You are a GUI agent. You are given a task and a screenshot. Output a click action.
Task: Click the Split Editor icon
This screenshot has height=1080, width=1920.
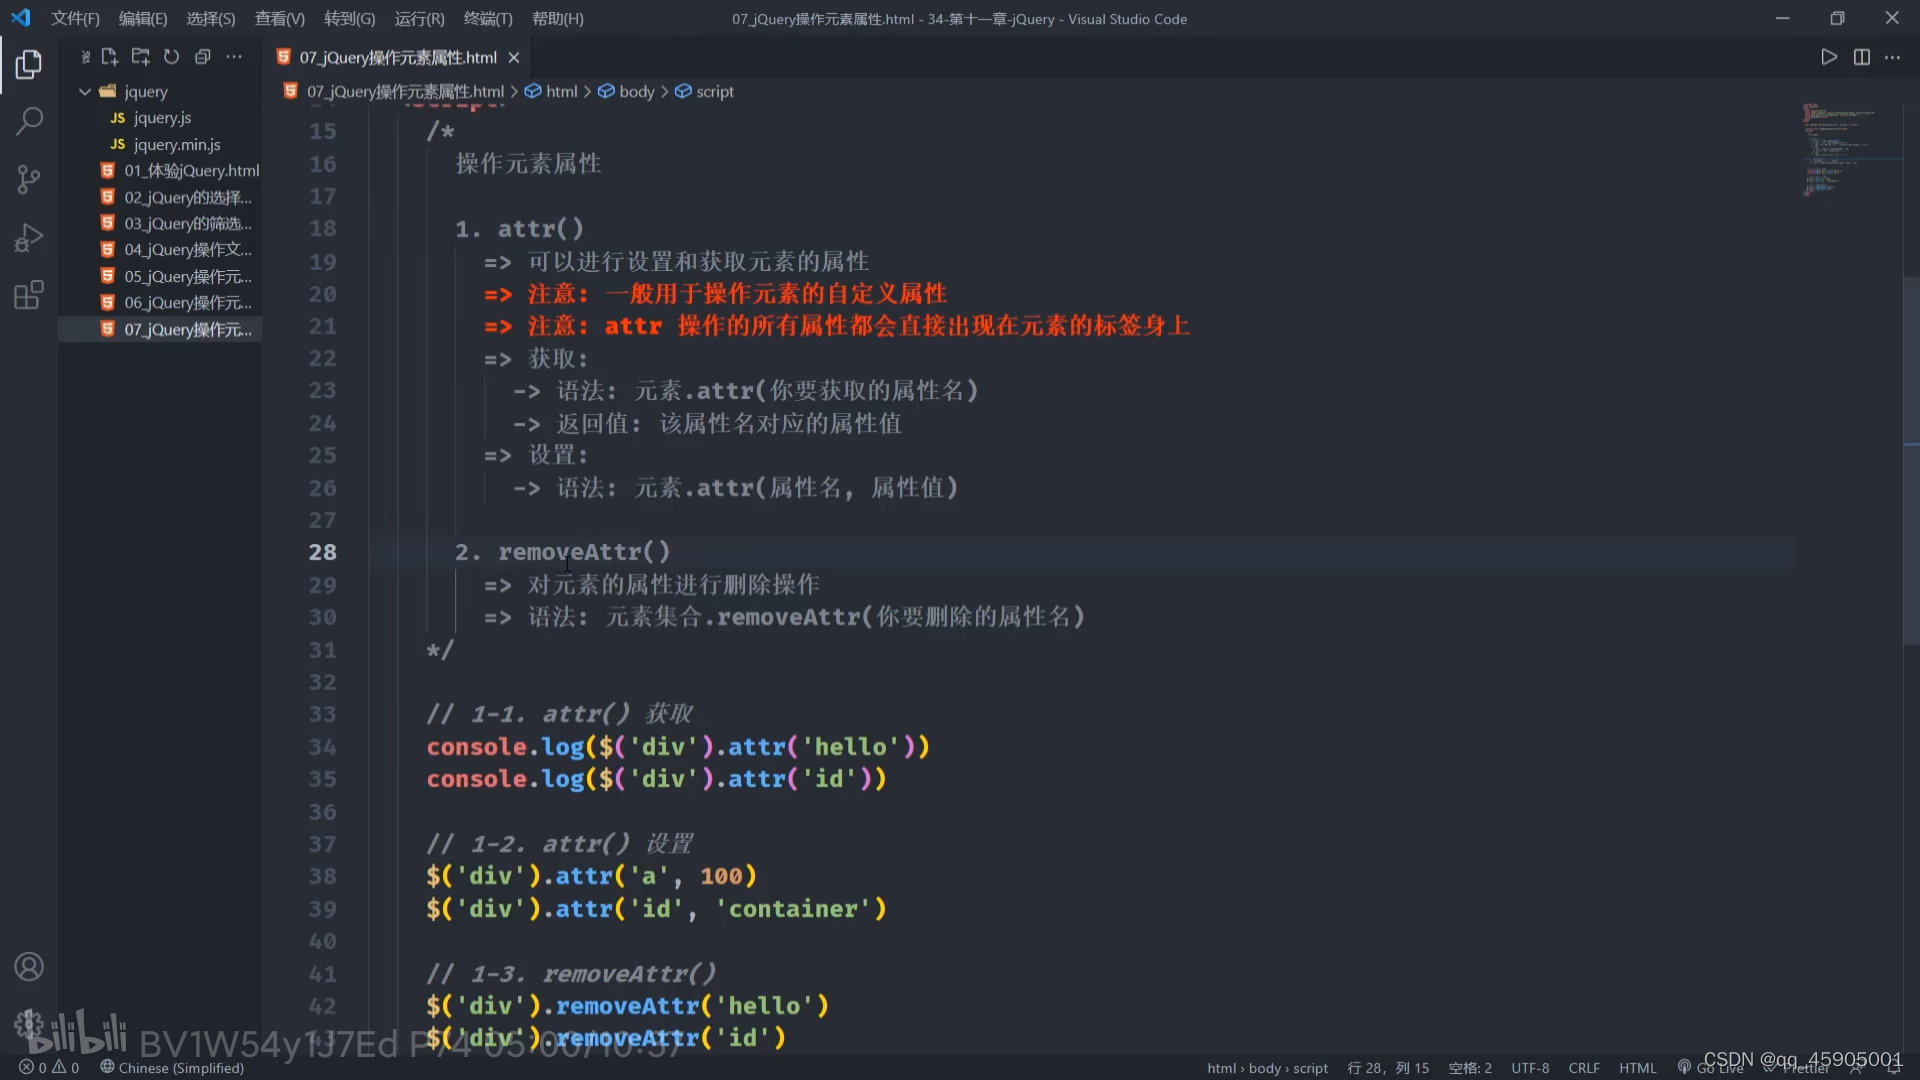click(1861, 57)
